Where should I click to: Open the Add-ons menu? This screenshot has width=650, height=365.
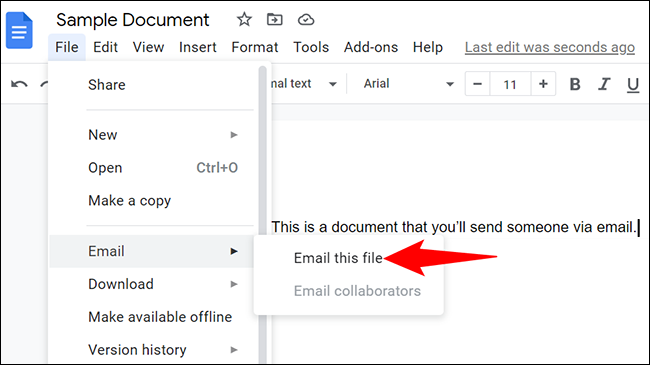point(371,47)
